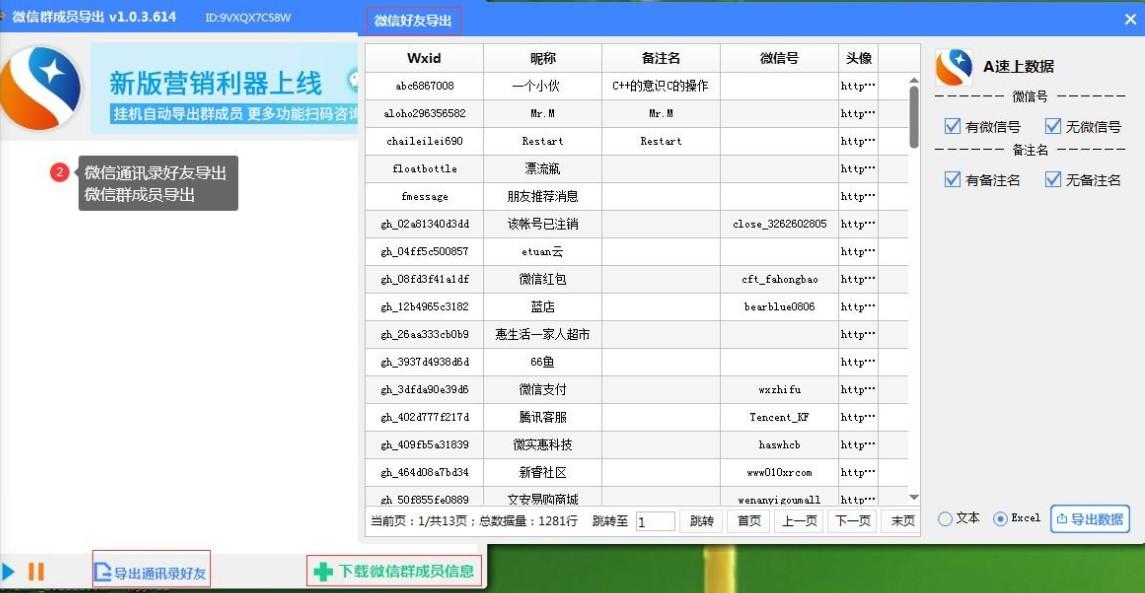
Task: Click the 备注名 column header
Action: [661, 58]
